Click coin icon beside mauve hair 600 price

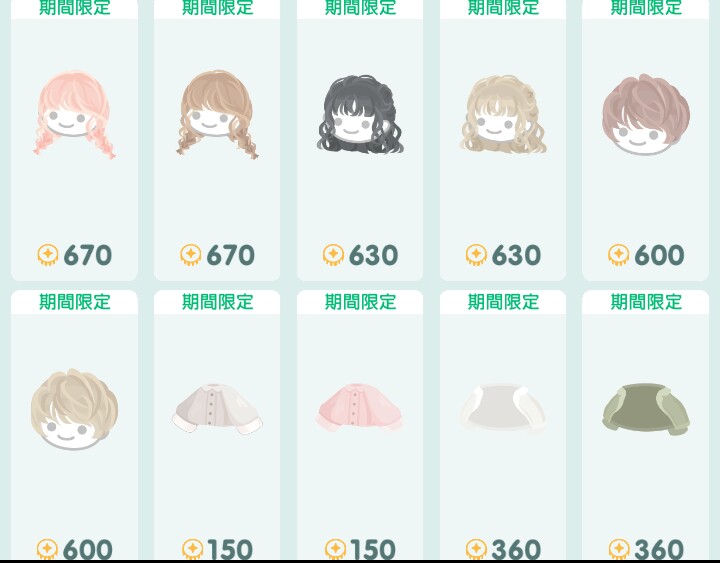[619, 255]
